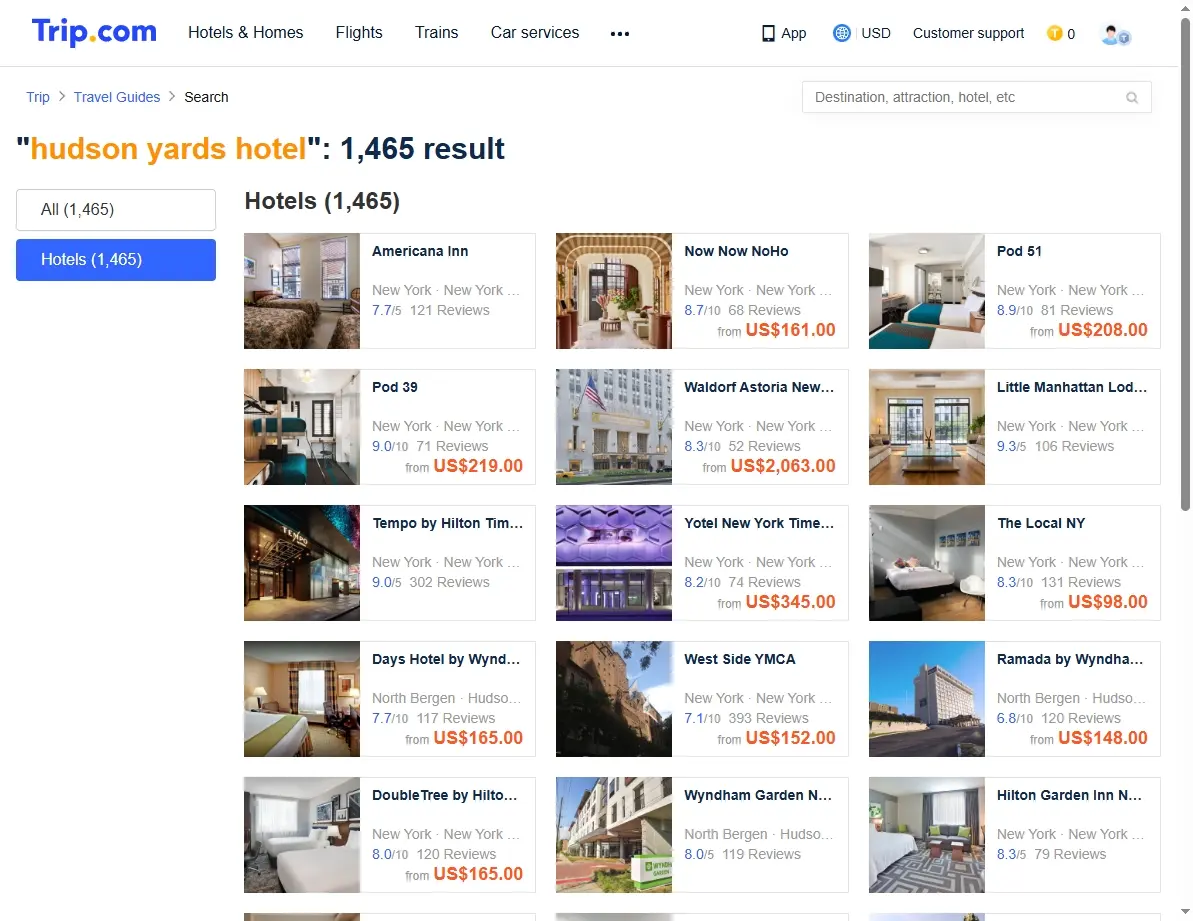
Task: Click Wyndham Garden N... title
Action: tap(758, 795)
